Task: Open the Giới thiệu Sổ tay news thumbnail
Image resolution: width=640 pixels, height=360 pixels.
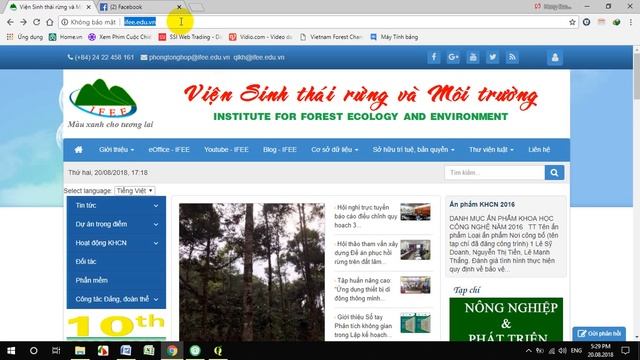Action: 415,323
